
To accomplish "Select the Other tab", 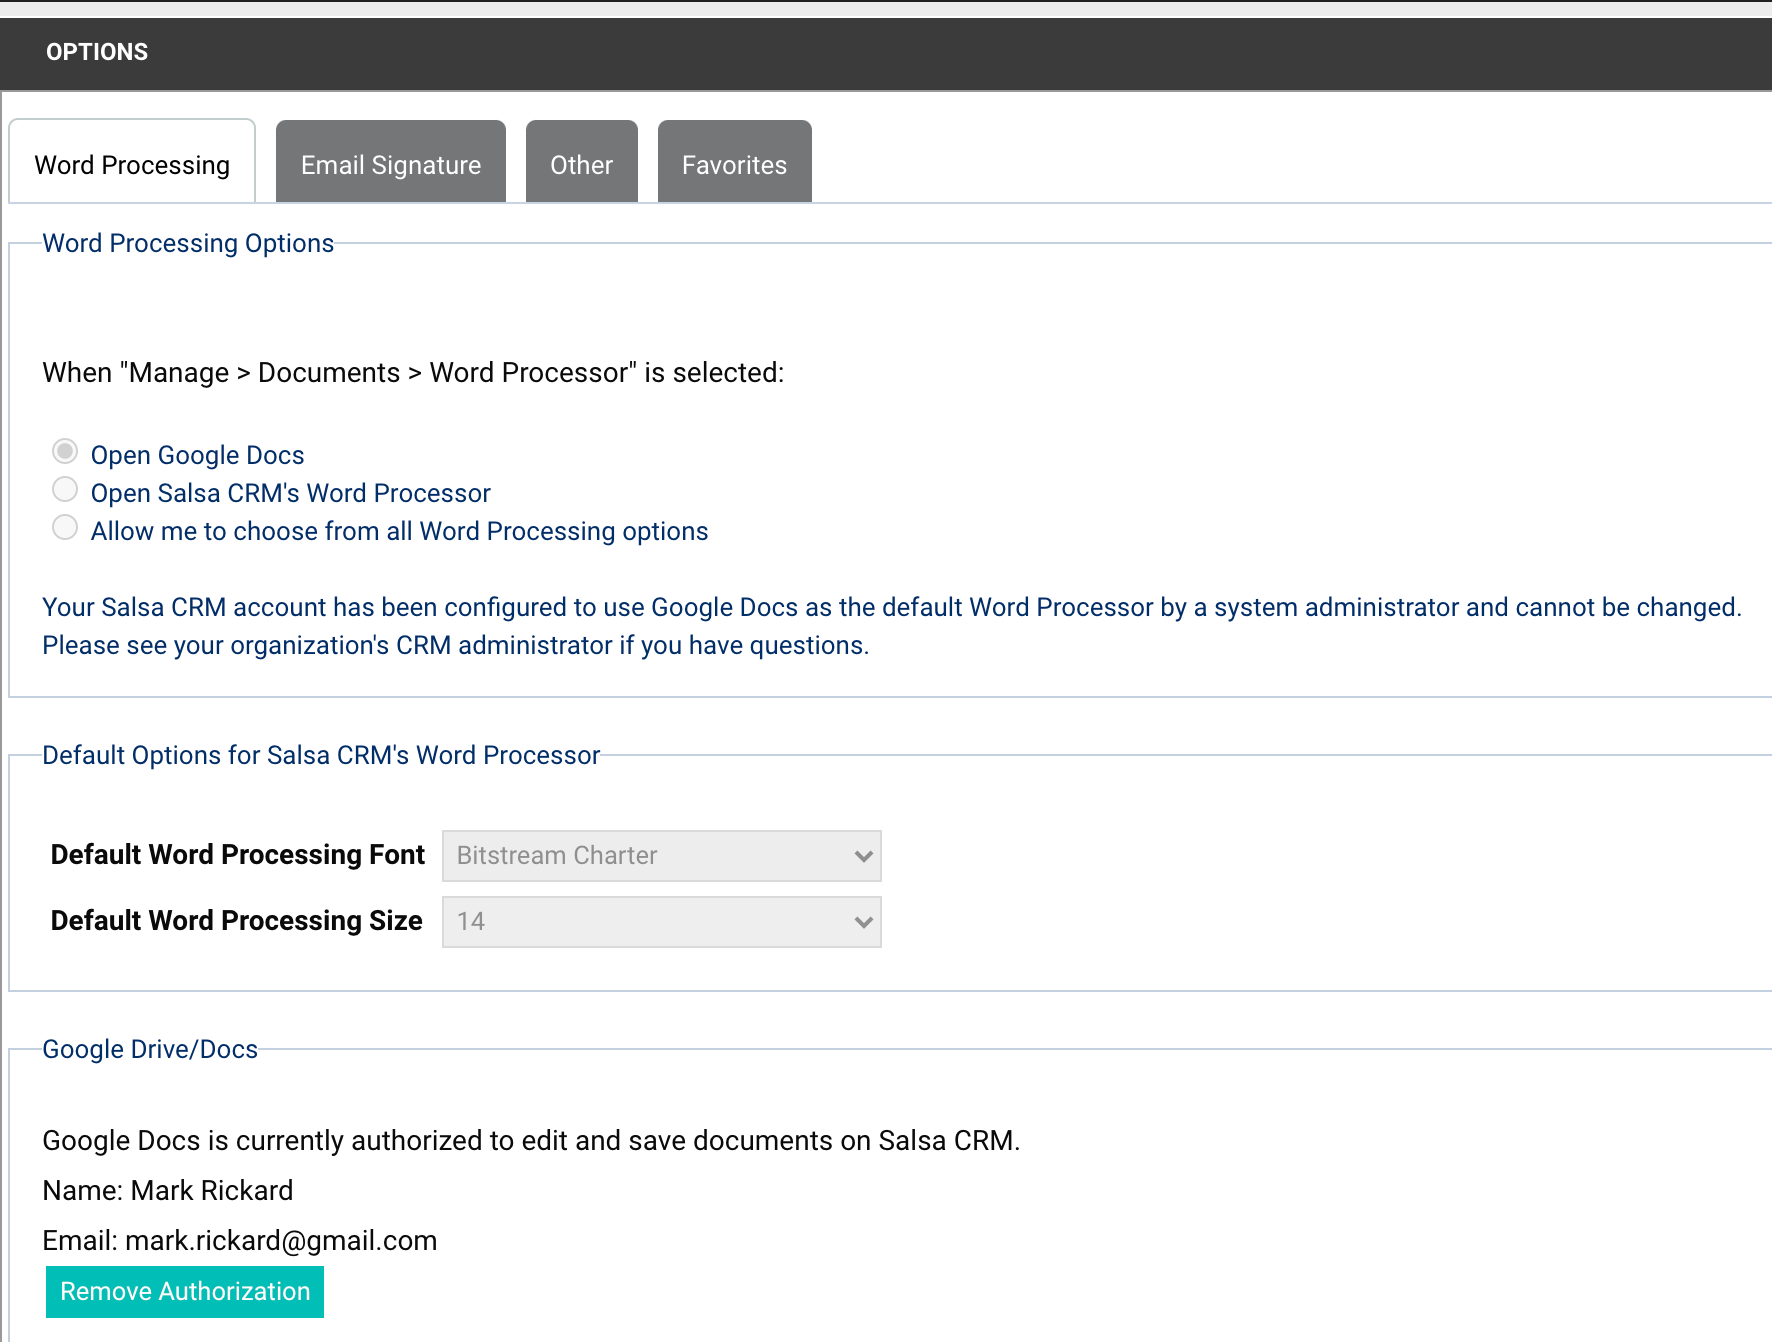I will pyautogui.click(x=582, y=162).
